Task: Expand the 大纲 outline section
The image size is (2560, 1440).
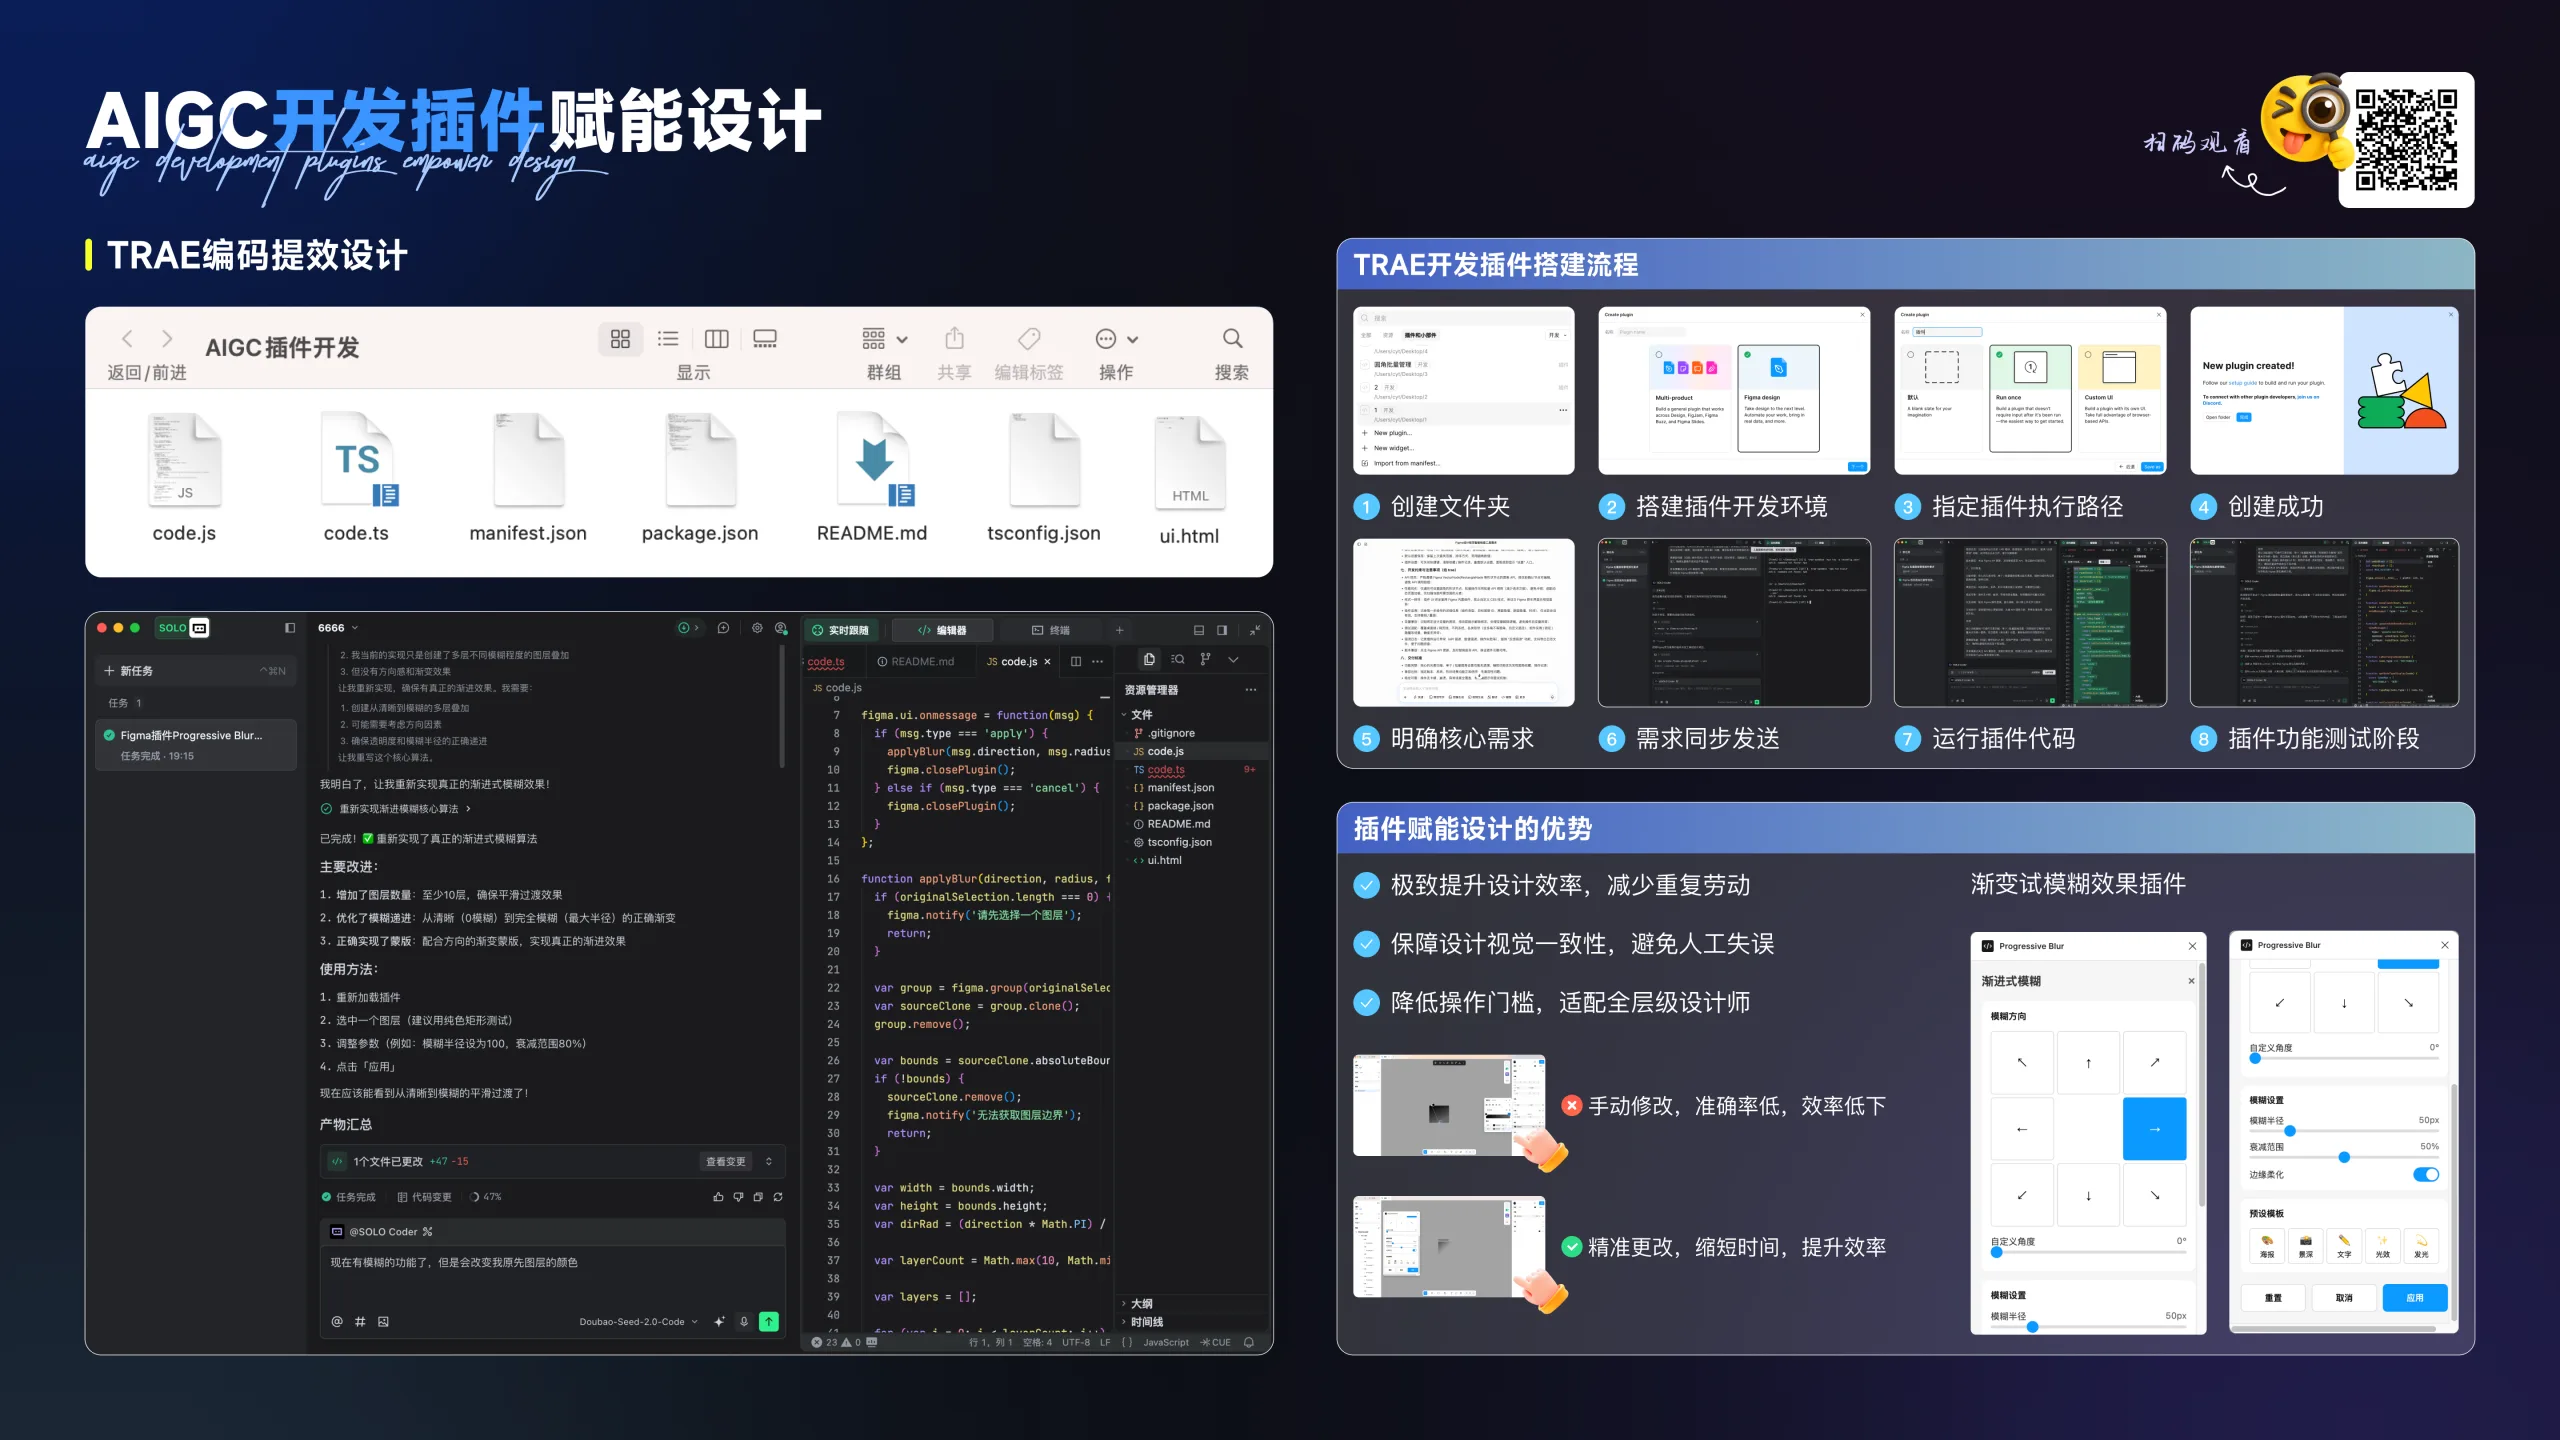Action: click(1138, 1304)
